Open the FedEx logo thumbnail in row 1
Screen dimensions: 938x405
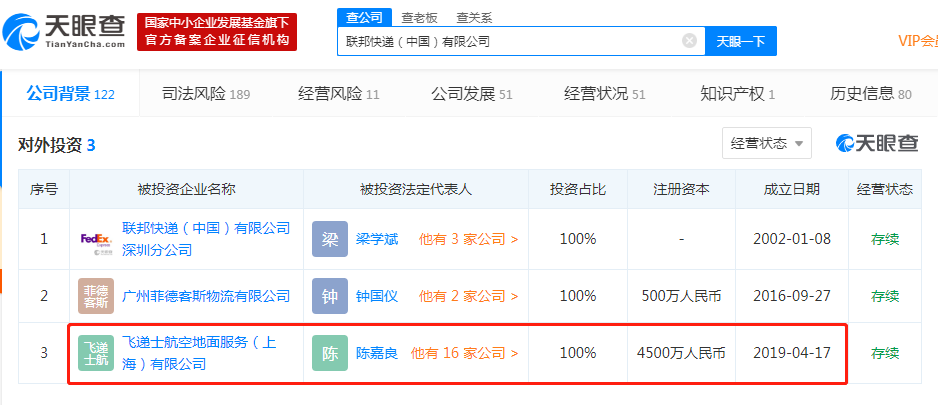(96, 239)
